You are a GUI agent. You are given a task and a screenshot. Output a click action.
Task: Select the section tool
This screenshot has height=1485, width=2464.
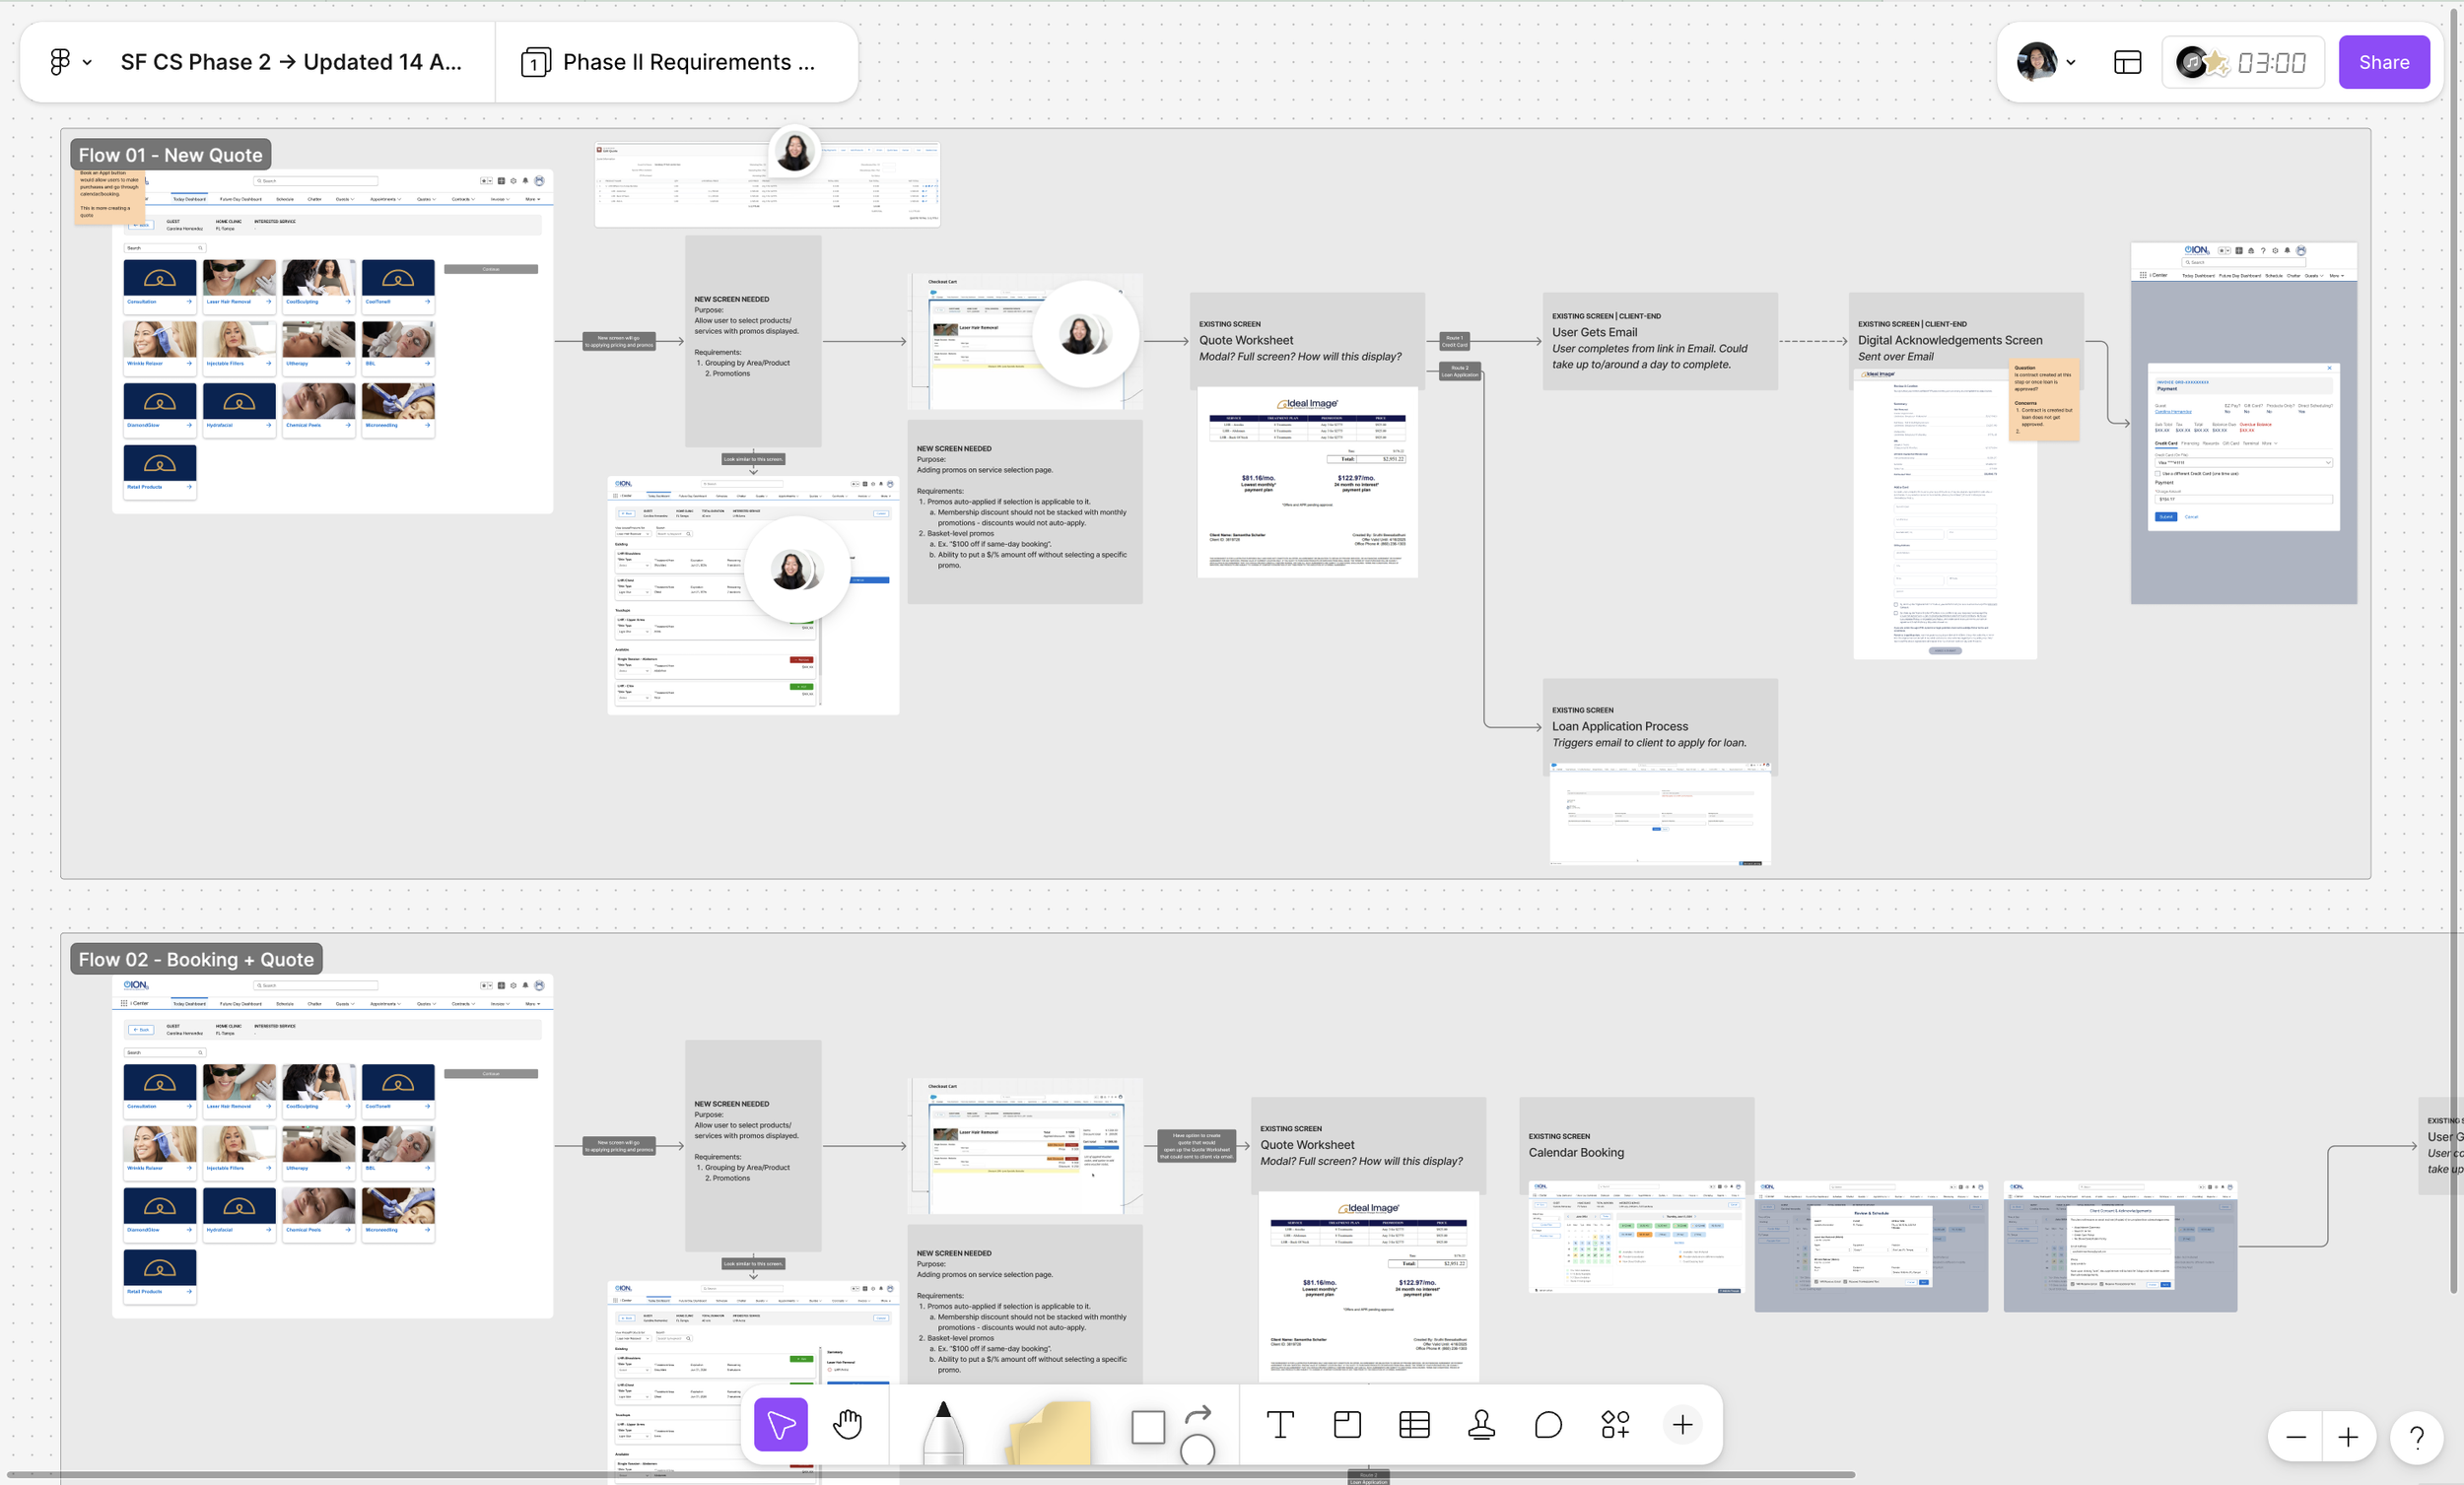click(1347, 1424)
